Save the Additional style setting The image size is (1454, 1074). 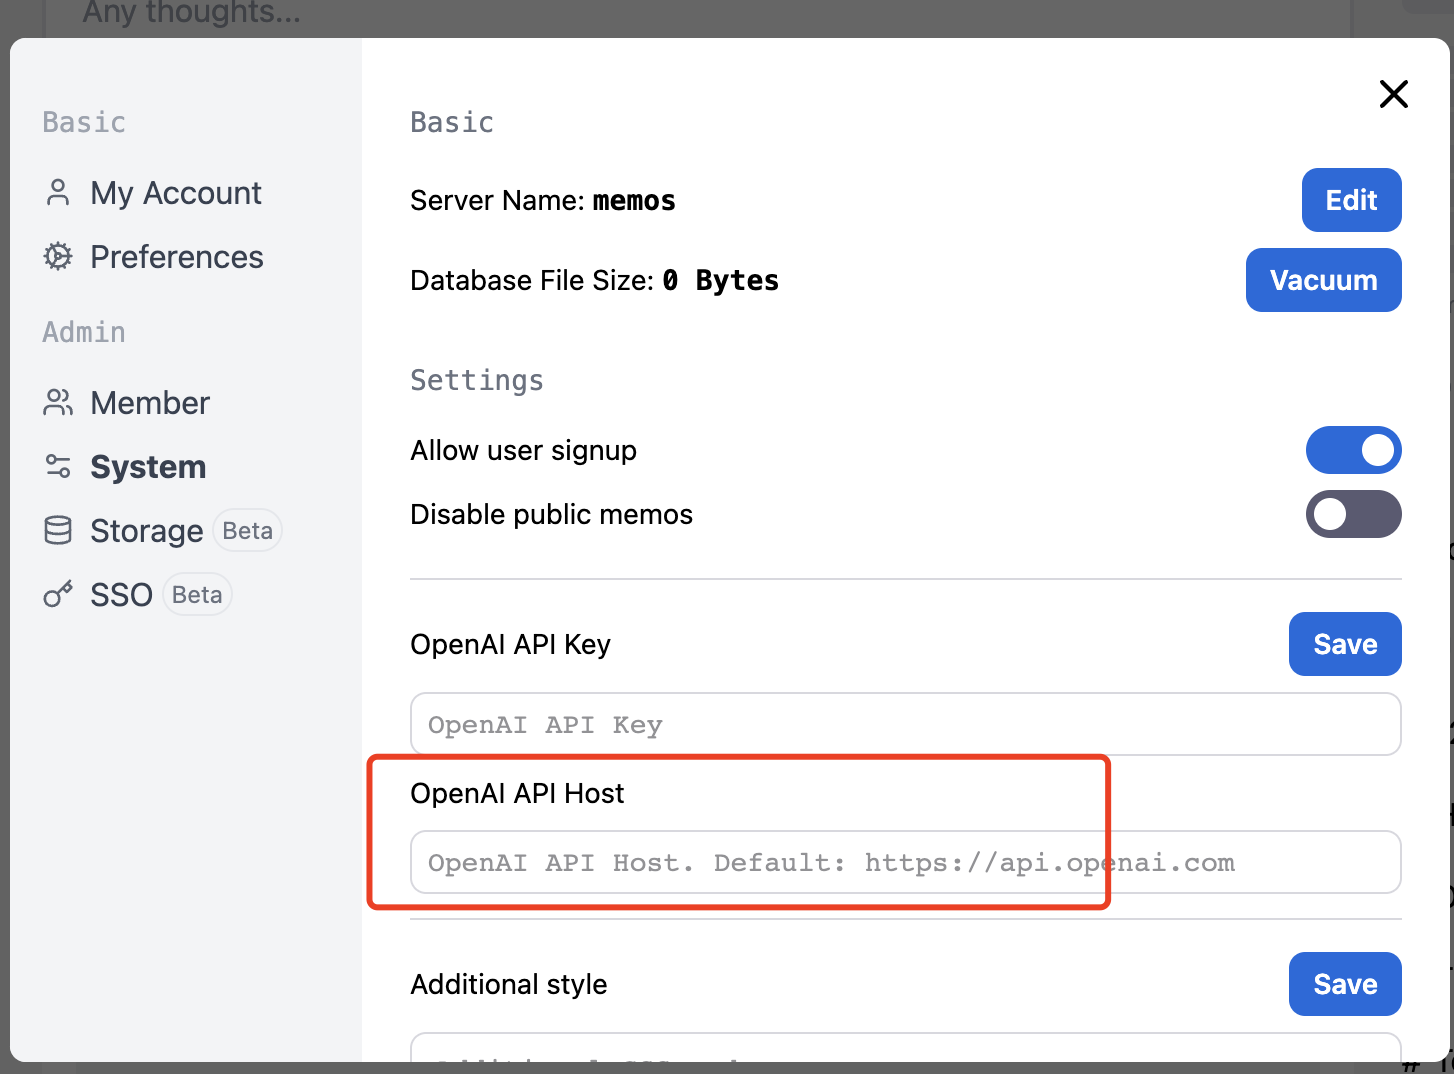(1345, 984)
